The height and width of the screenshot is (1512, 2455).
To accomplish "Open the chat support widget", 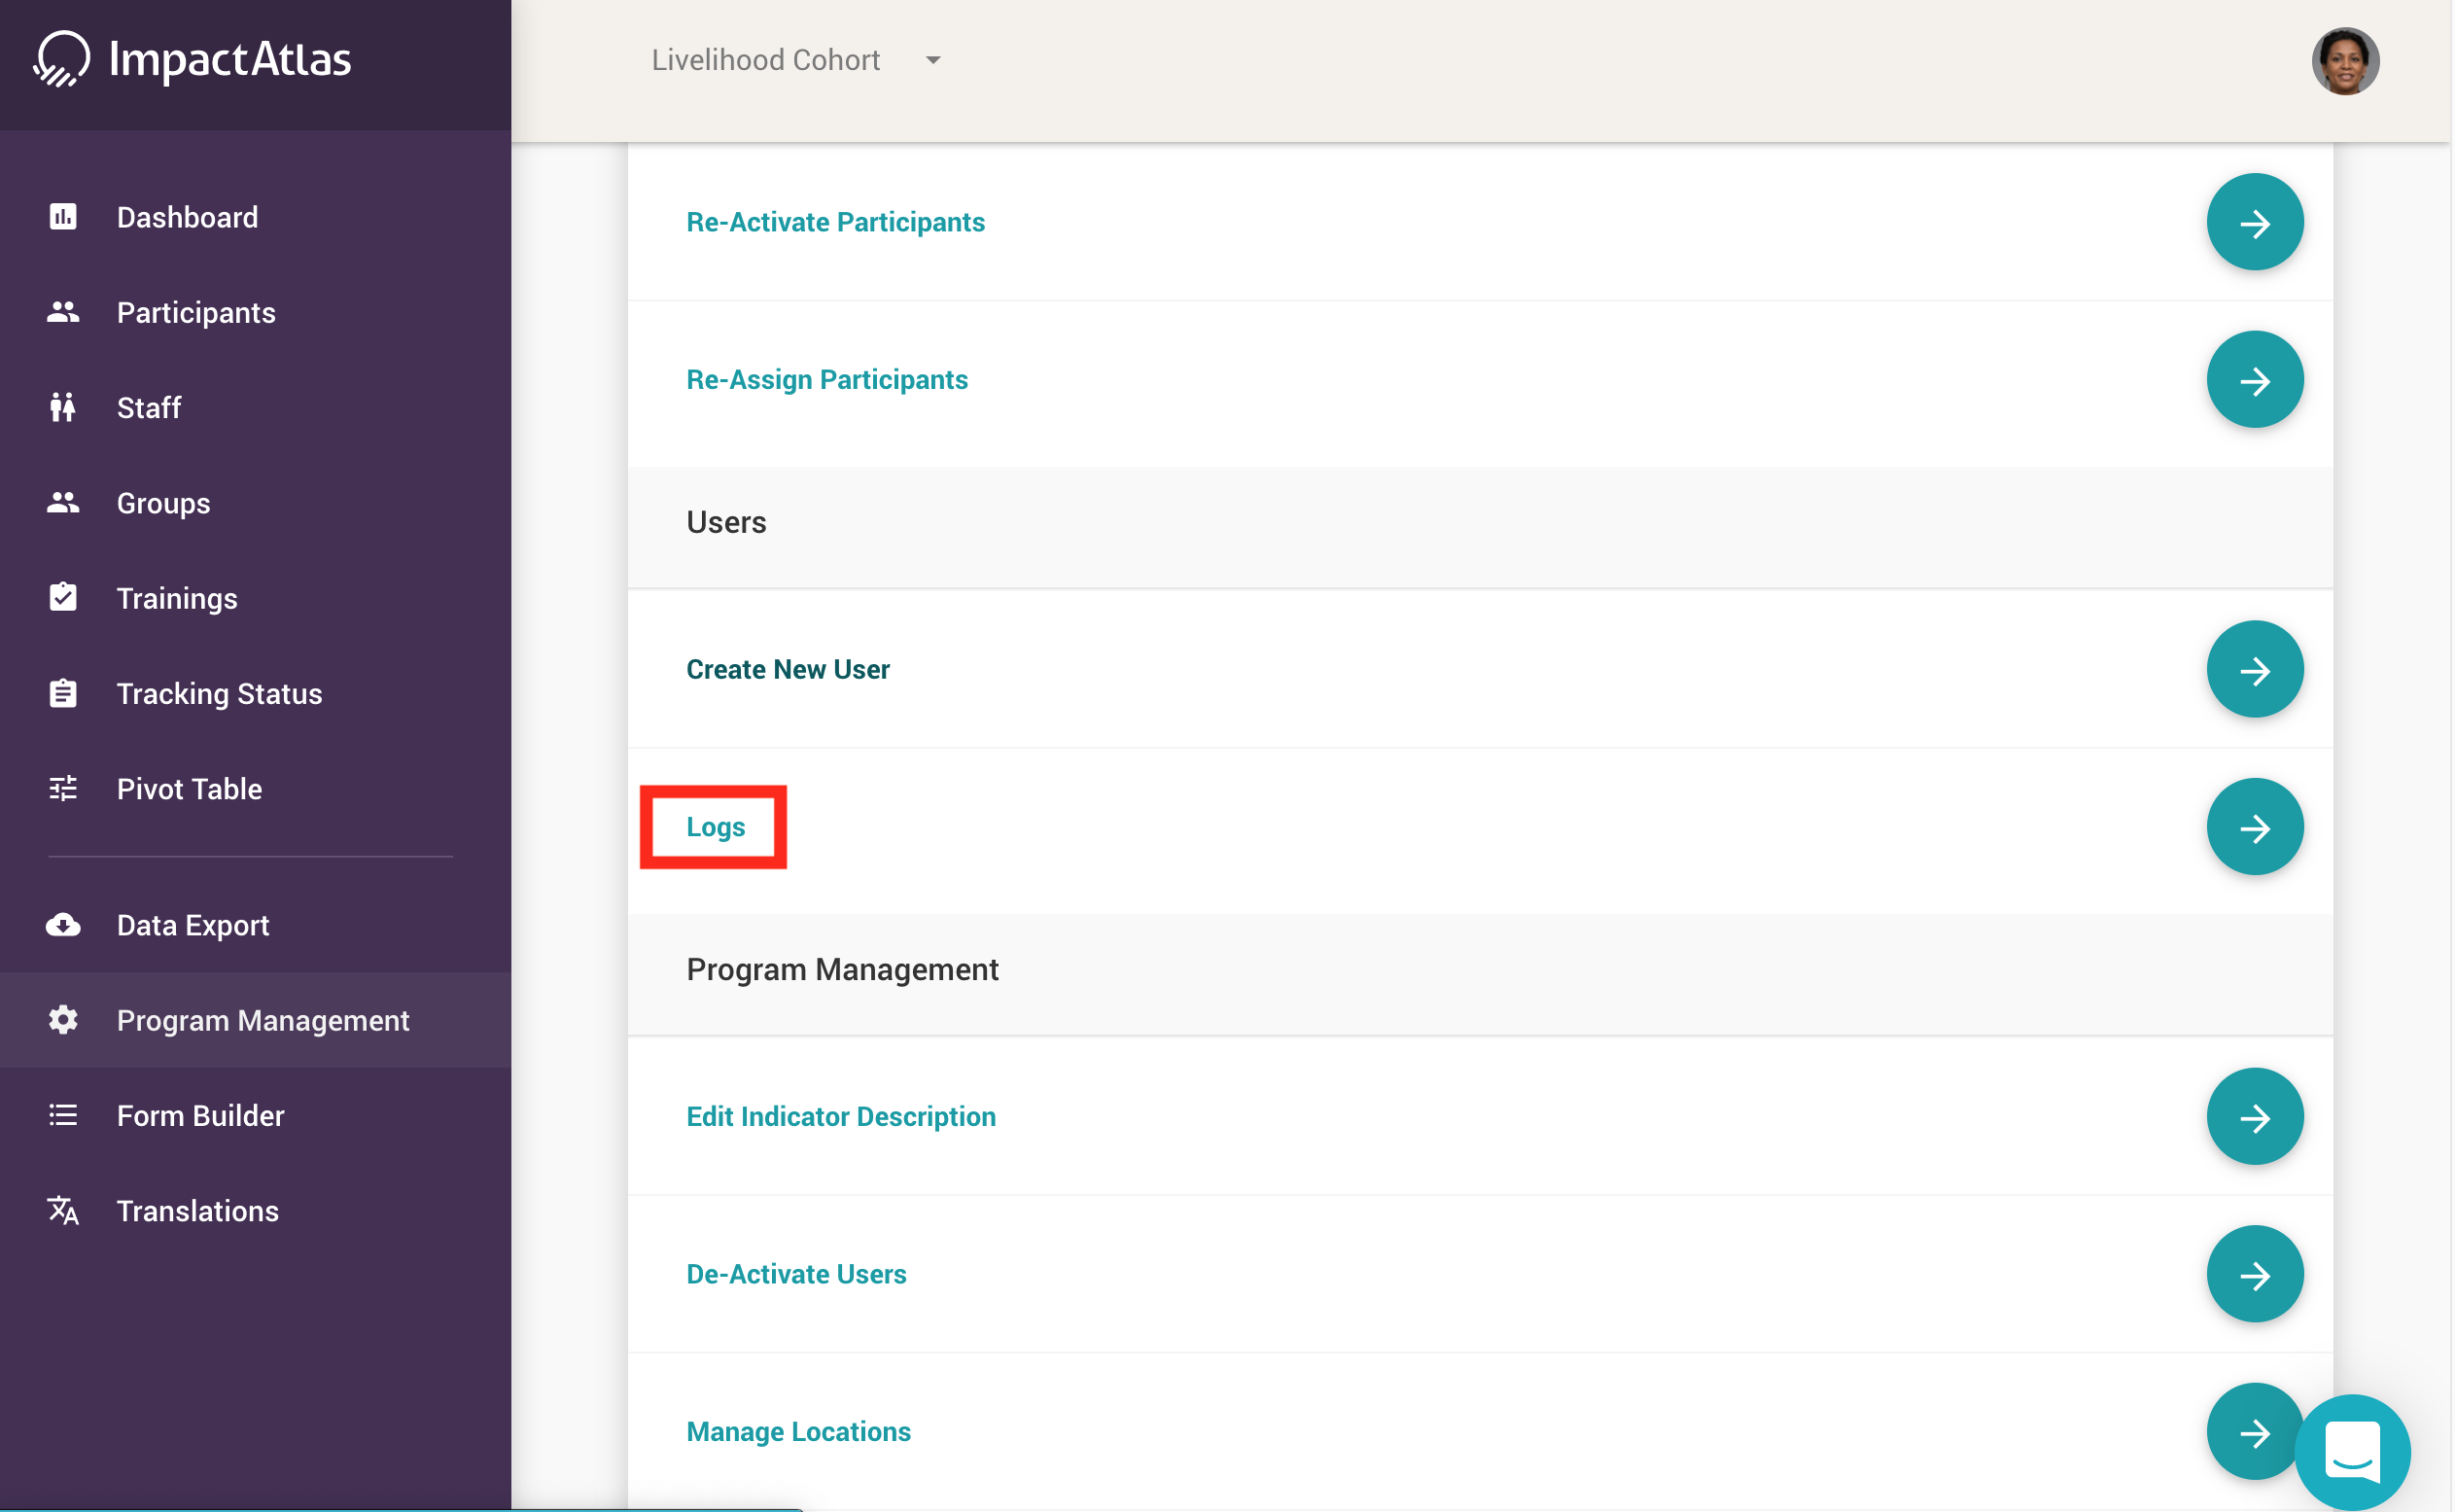I will 2352,1451.
